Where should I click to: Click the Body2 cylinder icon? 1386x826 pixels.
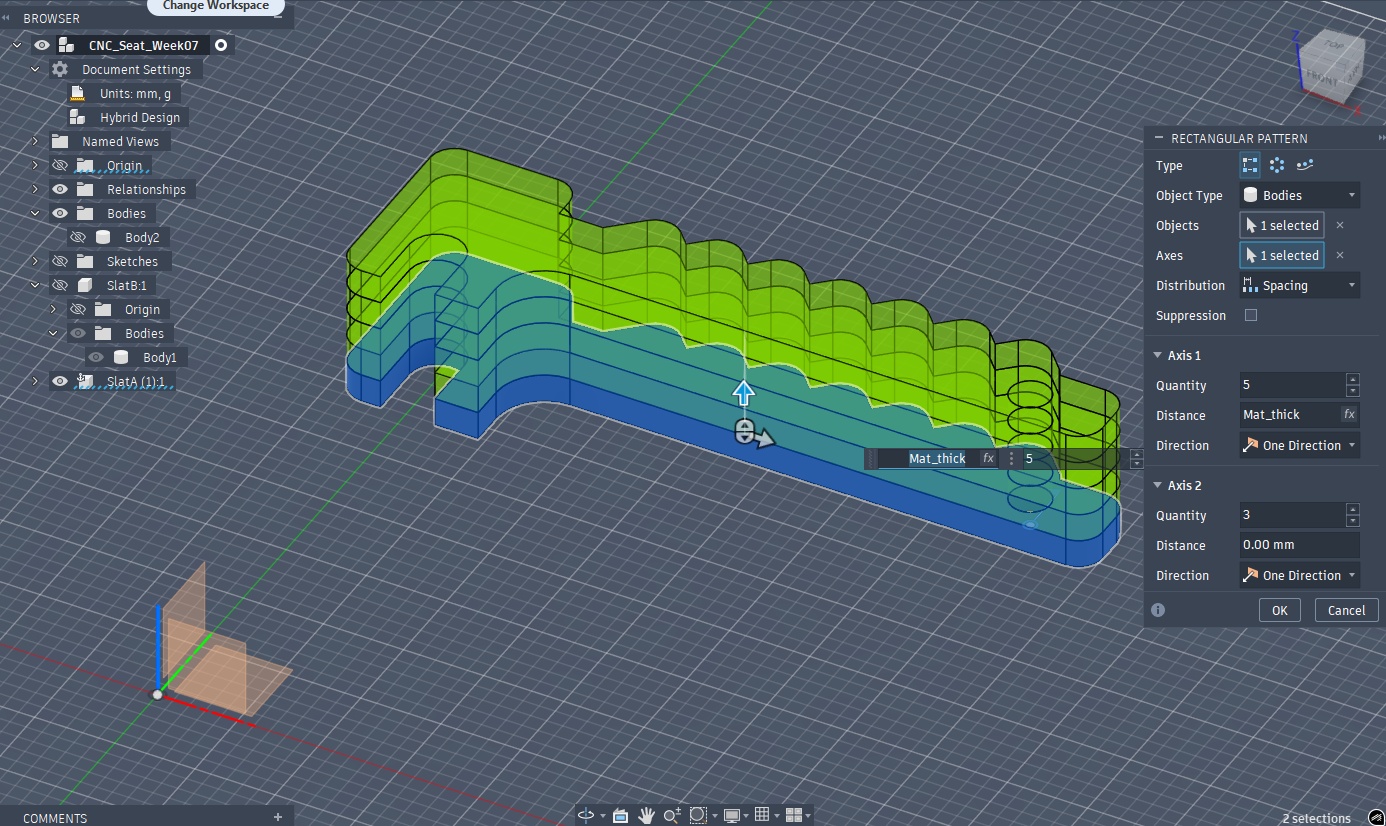click(x=103, y=237)
